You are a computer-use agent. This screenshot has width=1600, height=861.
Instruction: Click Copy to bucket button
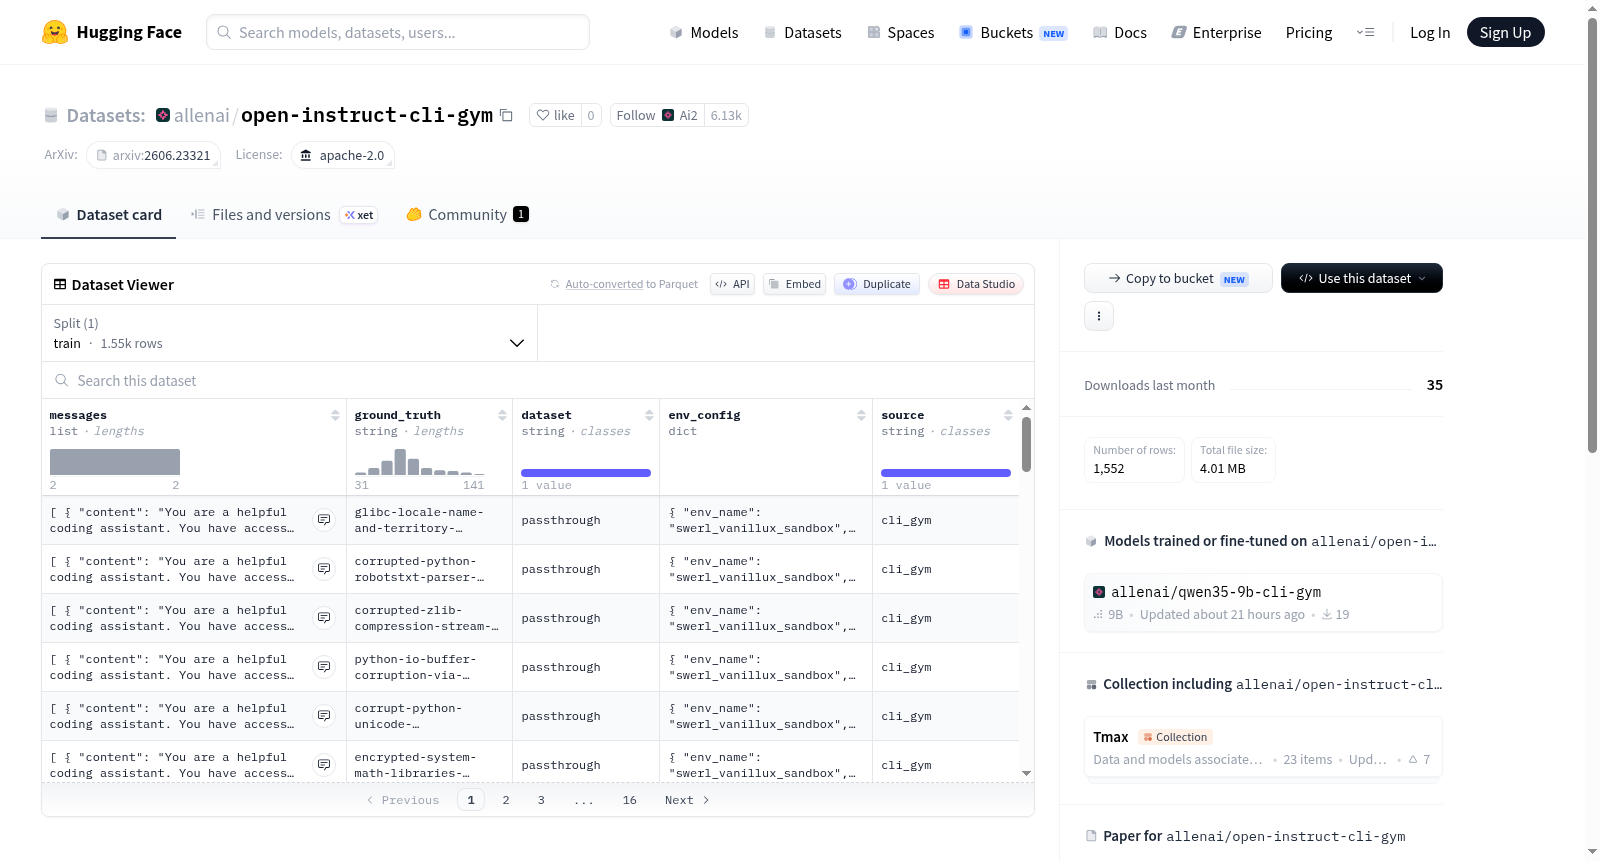coord(1178,278)
